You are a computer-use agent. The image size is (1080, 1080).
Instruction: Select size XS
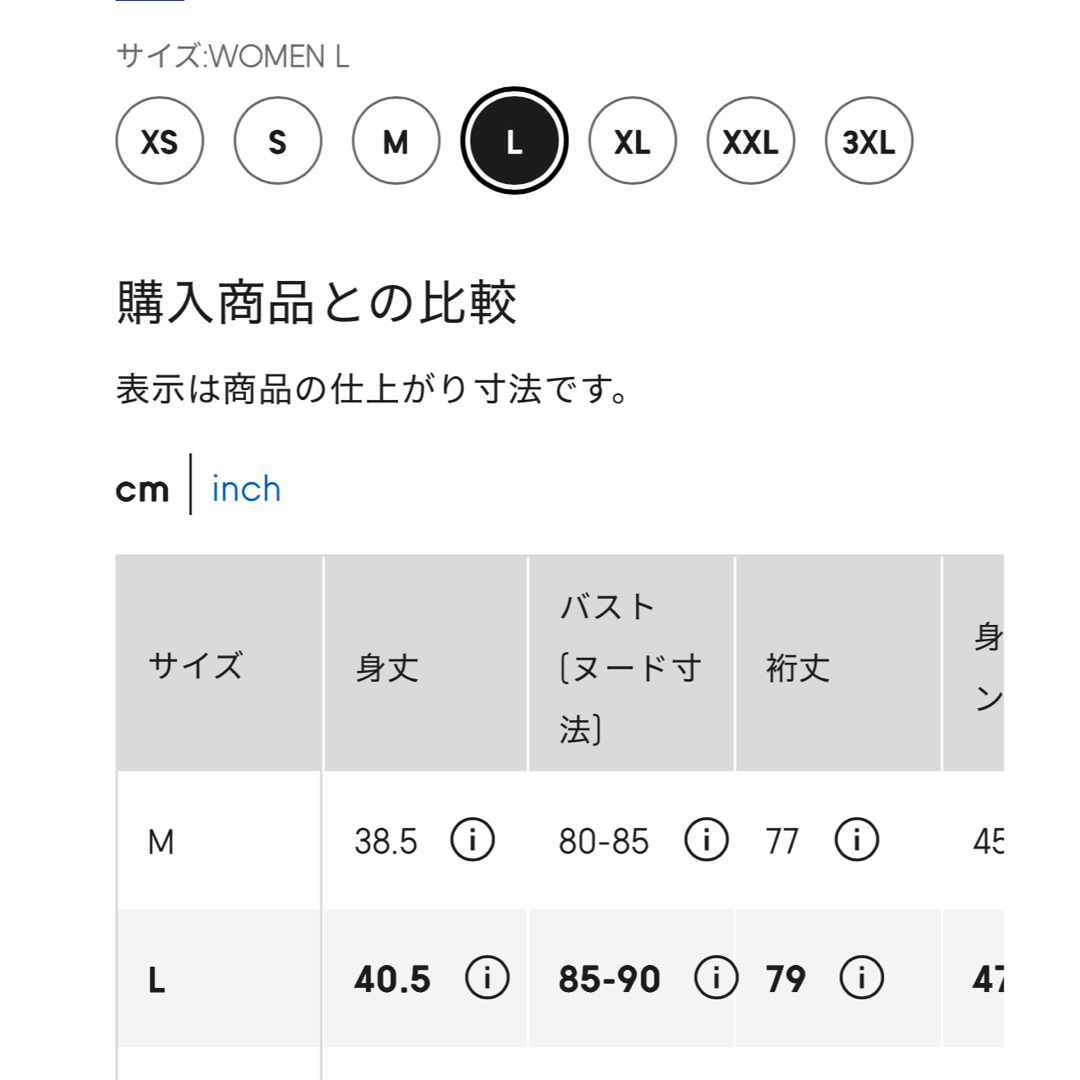160,141
